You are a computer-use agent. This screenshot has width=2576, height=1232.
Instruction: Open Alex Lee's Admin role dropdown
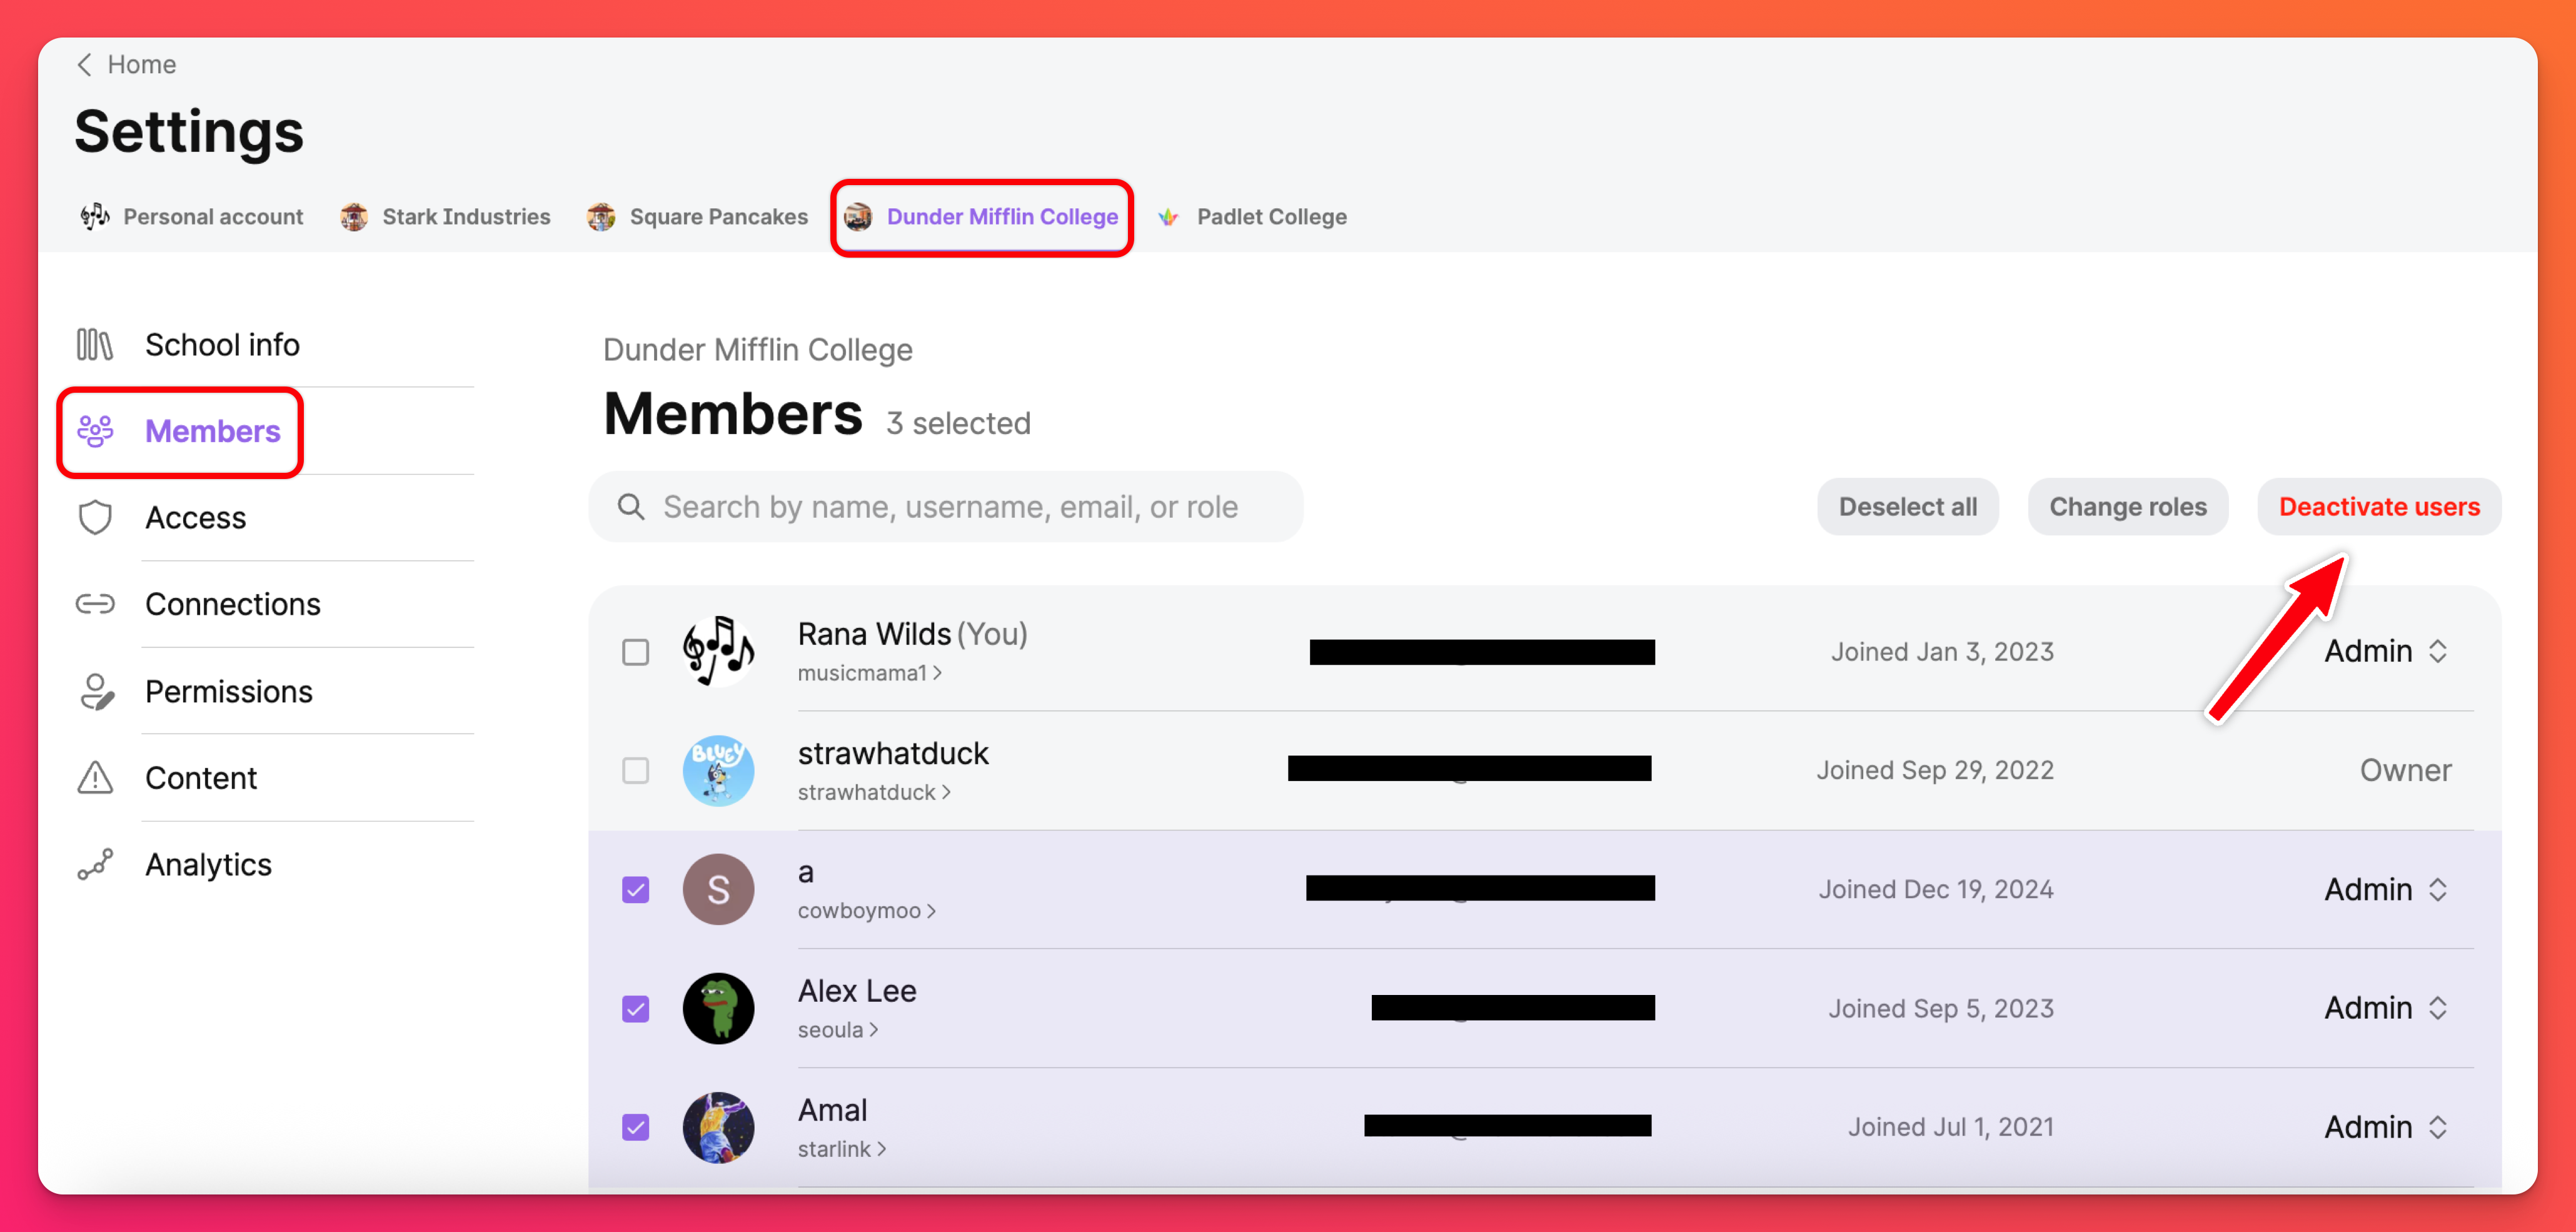click(2385, 1008)
